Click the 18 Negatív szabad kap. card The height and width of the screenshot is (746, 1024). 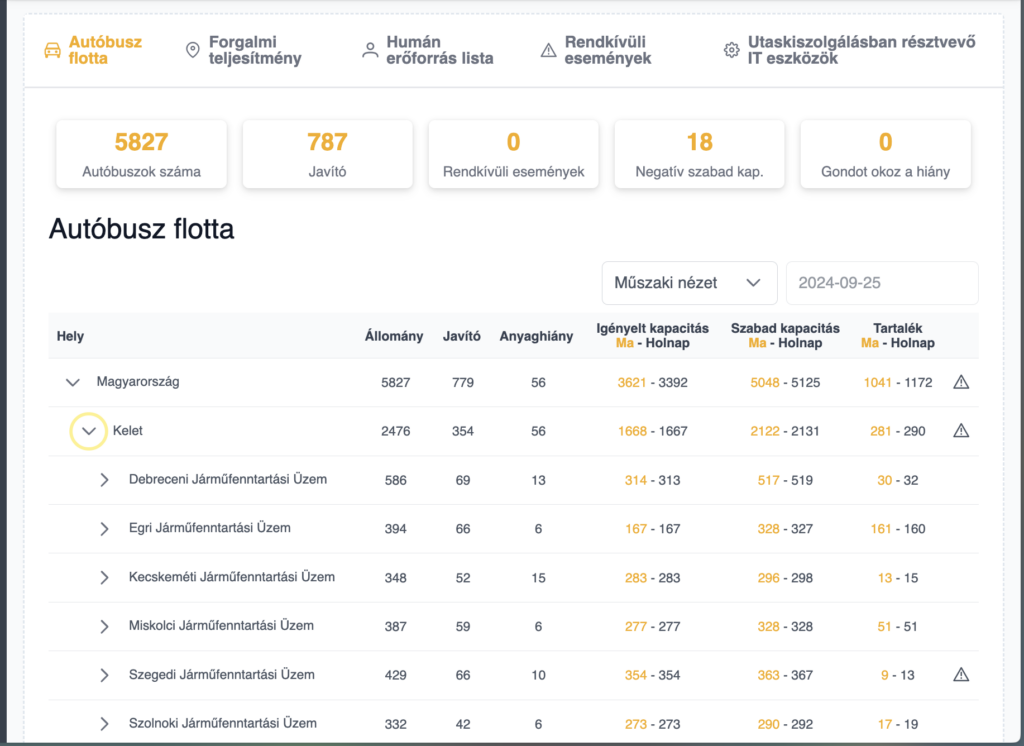pos(699,154)
